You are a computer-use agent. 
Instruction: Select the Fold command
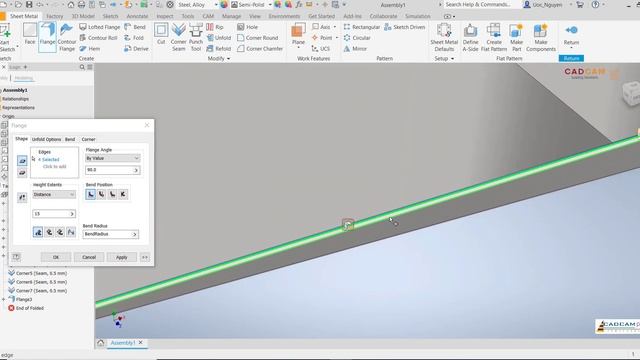(134, 38)
